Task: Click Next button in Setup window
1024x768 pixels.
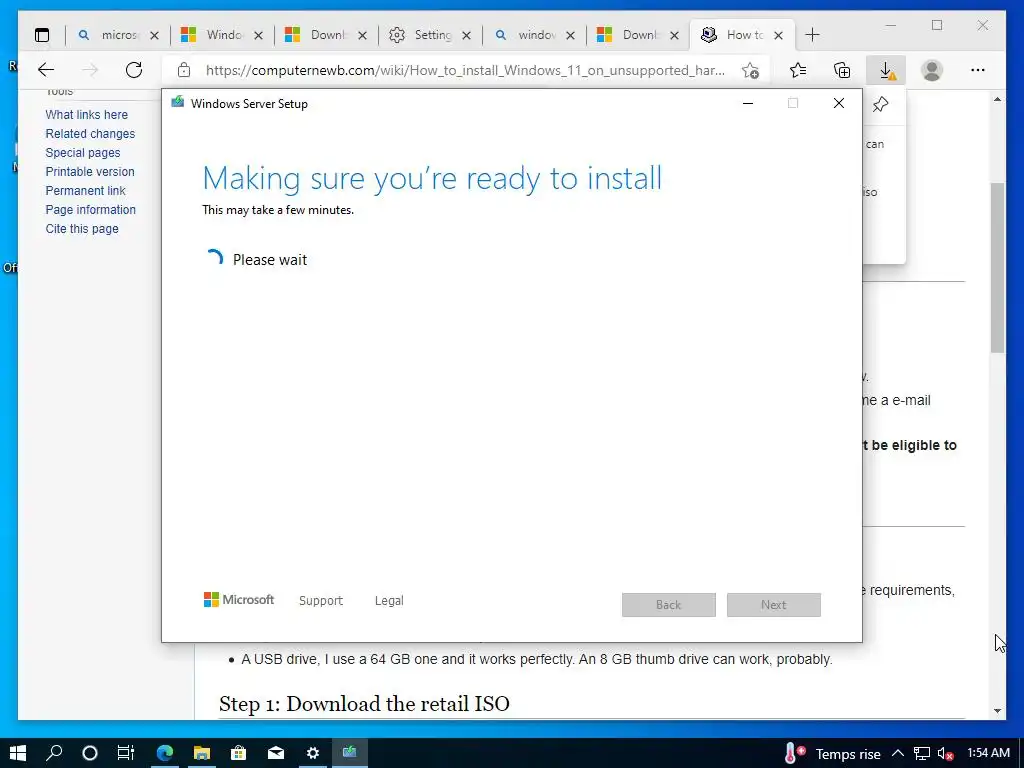Action: [x=774, y=605]
